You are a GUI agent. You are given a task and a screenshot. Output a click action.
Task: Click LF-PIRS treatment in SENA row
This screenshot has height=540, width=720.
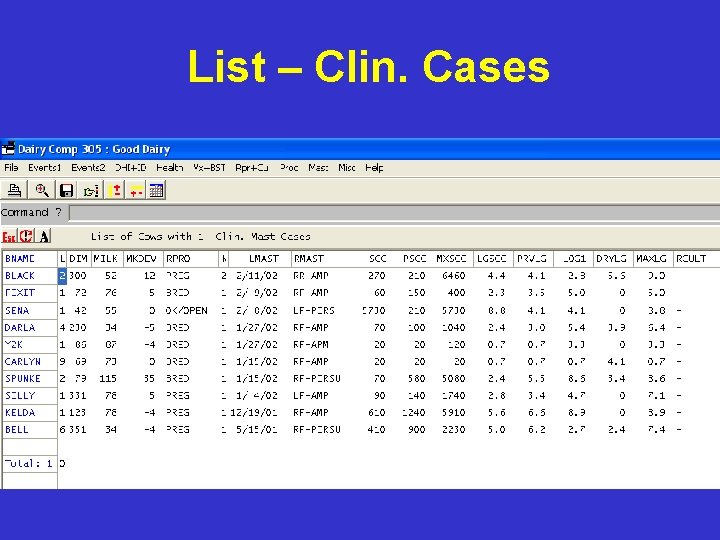click(314, 310)
